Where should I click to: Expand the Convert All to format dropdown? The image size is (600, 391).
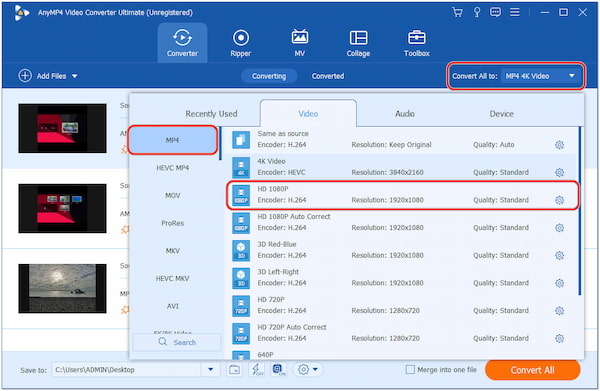coord(540,76)
